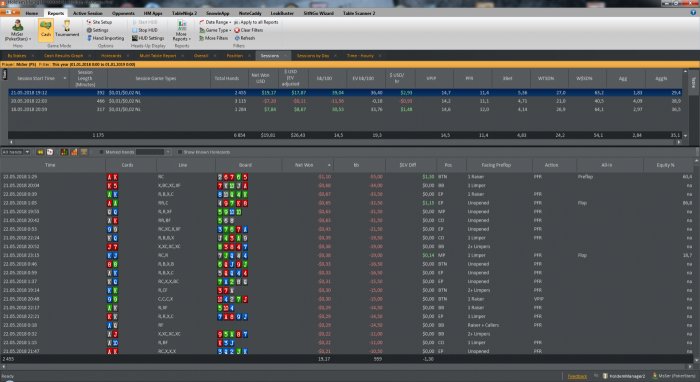The height and width of the screenshot is (382, 700).
Task: Open the Hero player selector dropdown
Action: coord(17,30)
